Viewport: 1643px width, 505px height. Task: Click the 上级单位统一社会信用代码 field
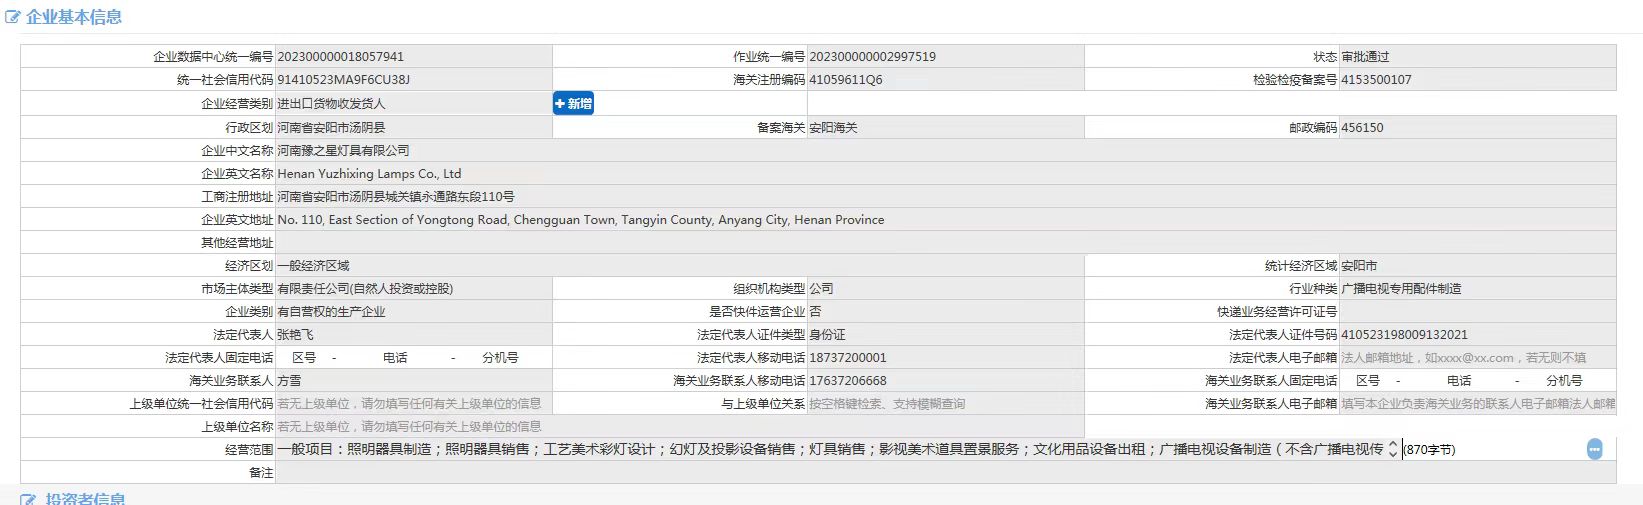414,404
